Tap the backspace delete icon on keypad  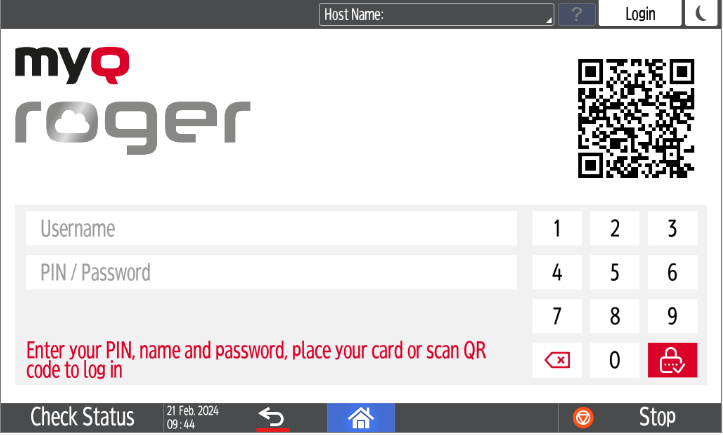557,360
